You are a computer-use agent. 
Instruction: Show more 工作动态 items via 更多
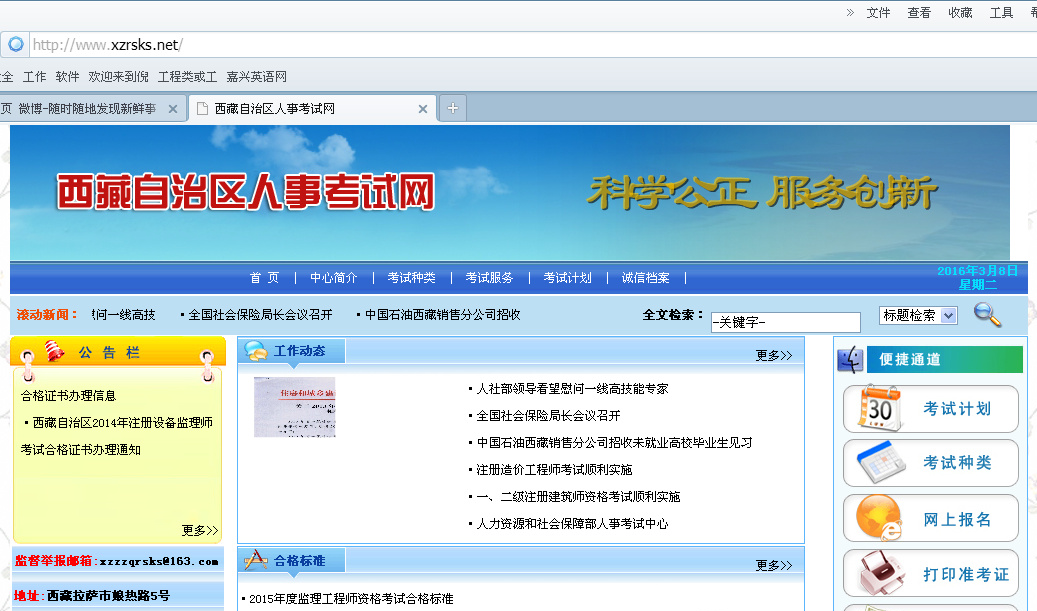tap(774, 356)
